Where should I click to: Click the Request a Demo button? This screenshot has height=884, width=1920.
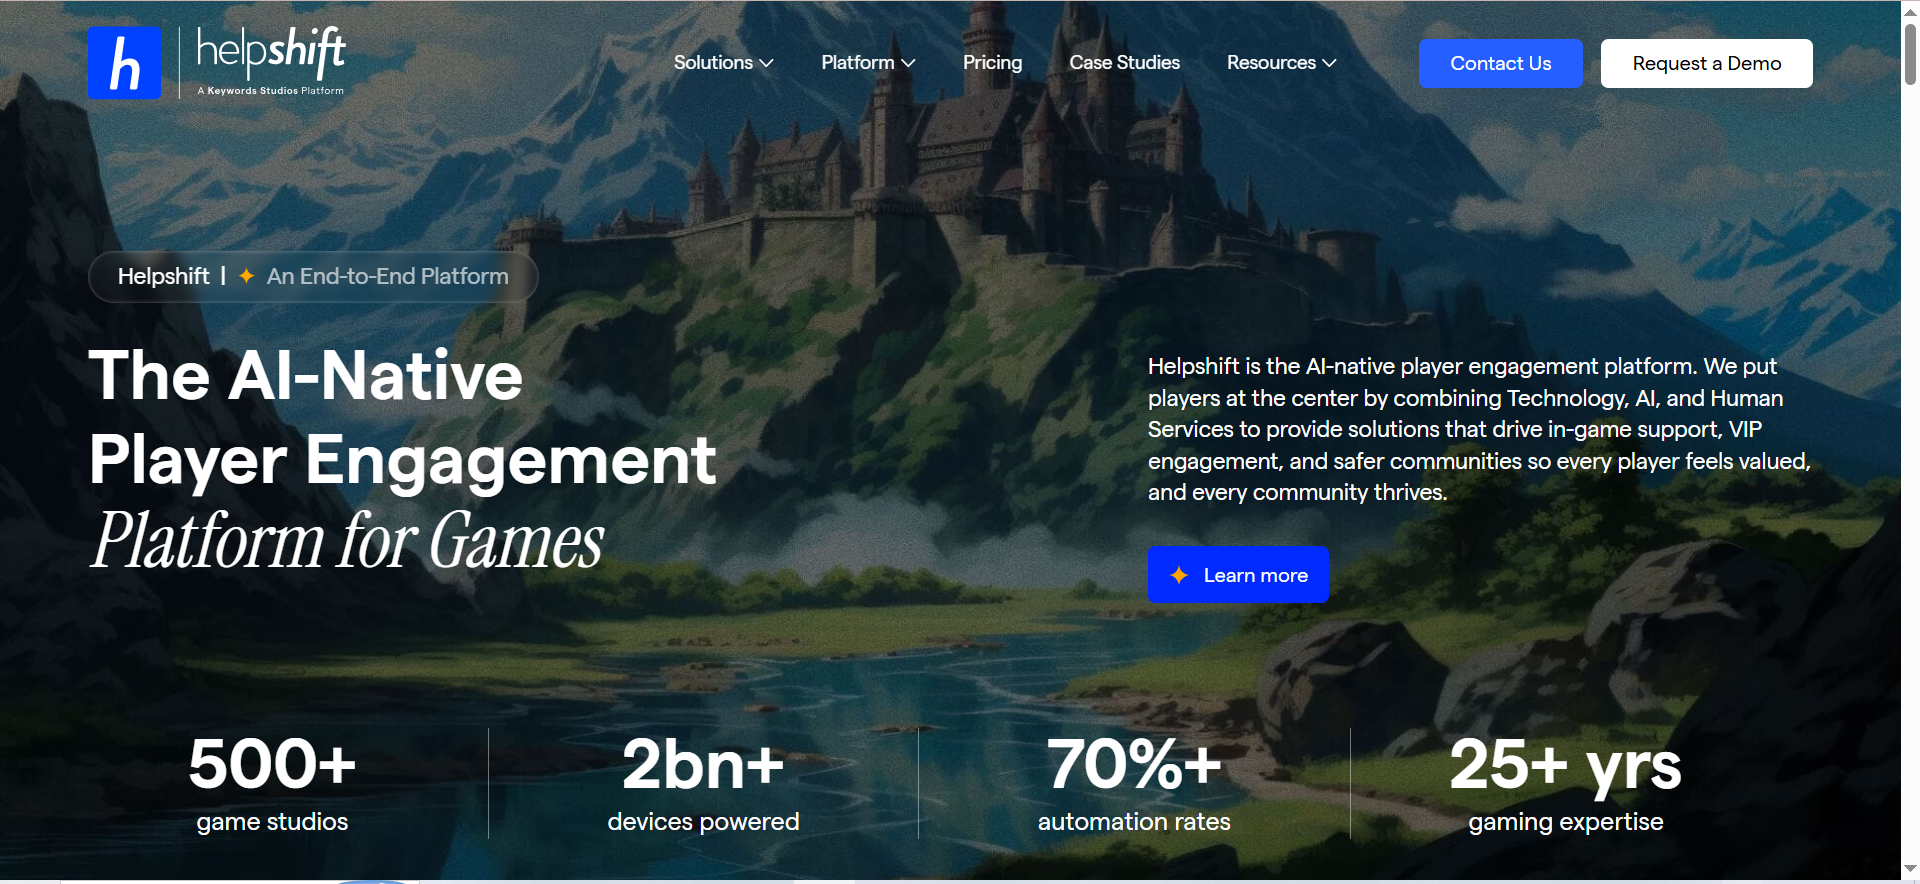tap(1706, 63)
